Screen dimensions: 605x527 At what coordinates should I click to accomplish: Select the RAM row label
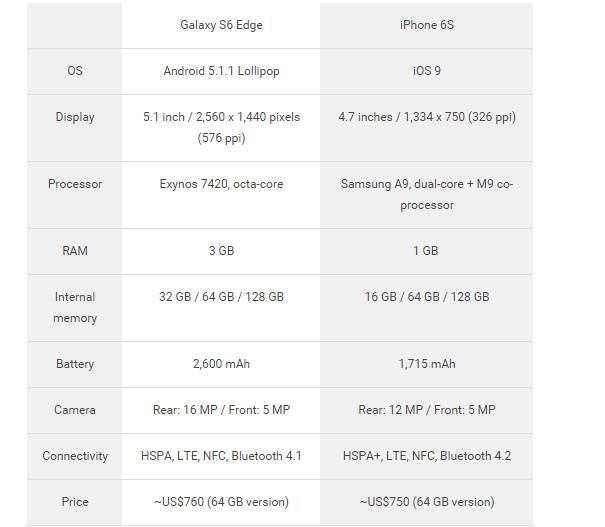(75, 251)
